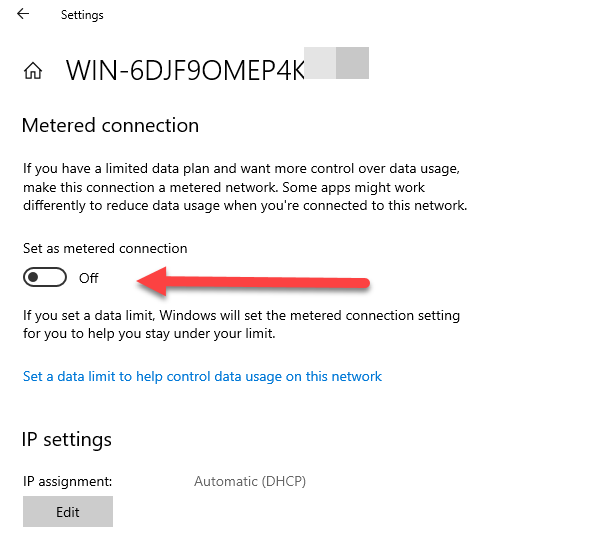Go back with the back arrow
The image size is (614, 542).
click(x=23, y=14)
